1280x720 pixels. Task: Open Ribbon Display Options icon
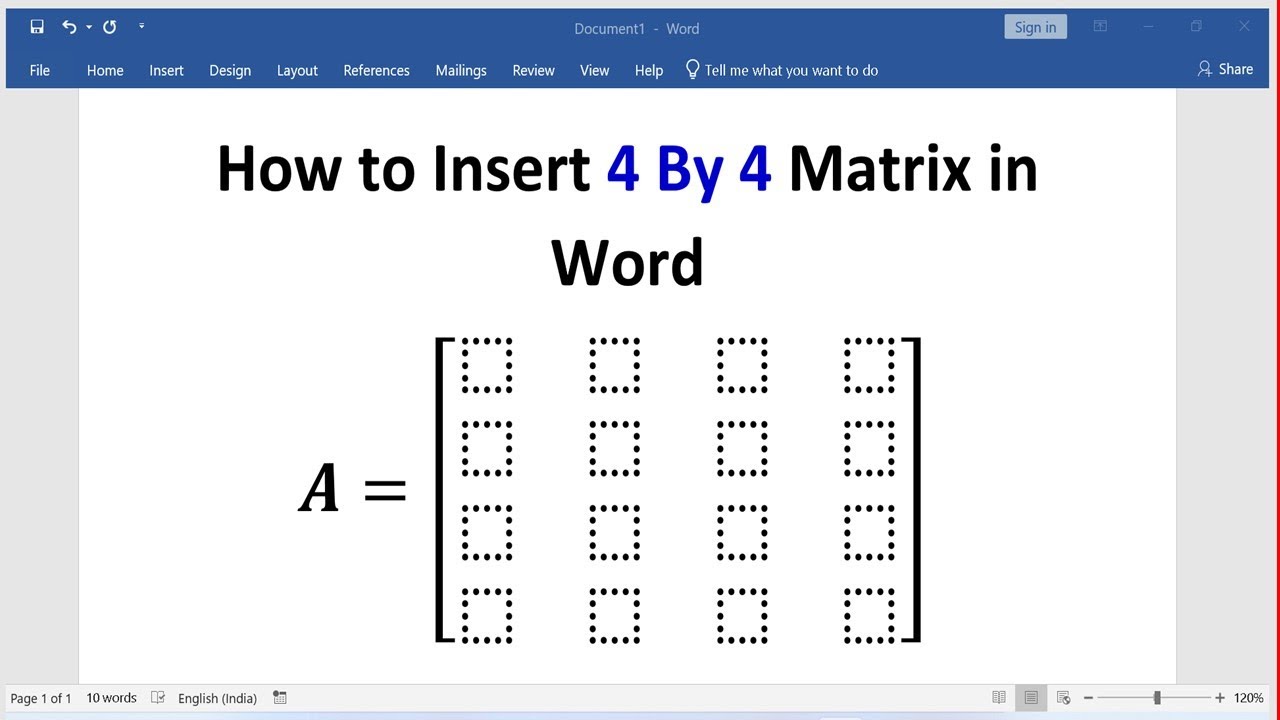(1100, 27)
